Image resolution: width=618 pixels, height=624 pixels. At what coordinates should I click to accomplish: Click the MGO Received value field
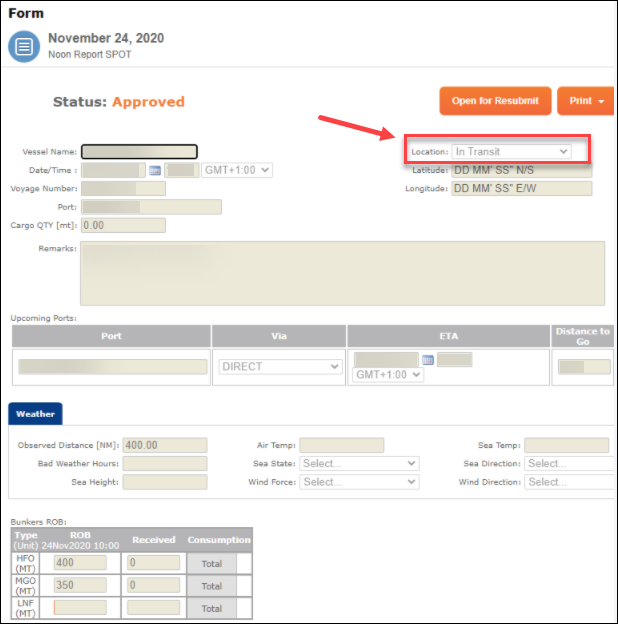[153, 586]
